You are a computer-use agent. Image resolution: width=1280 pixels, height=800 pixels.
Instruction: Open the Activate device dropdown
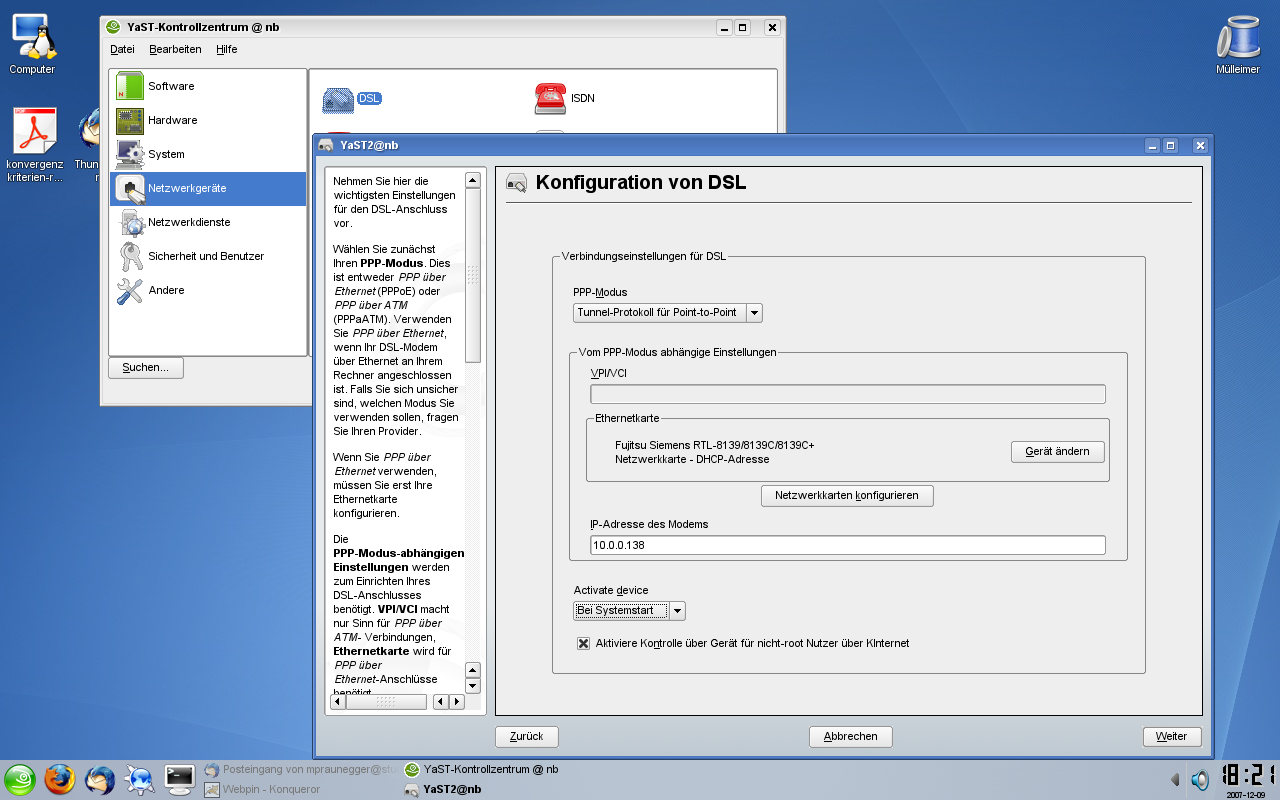(677, 611)
